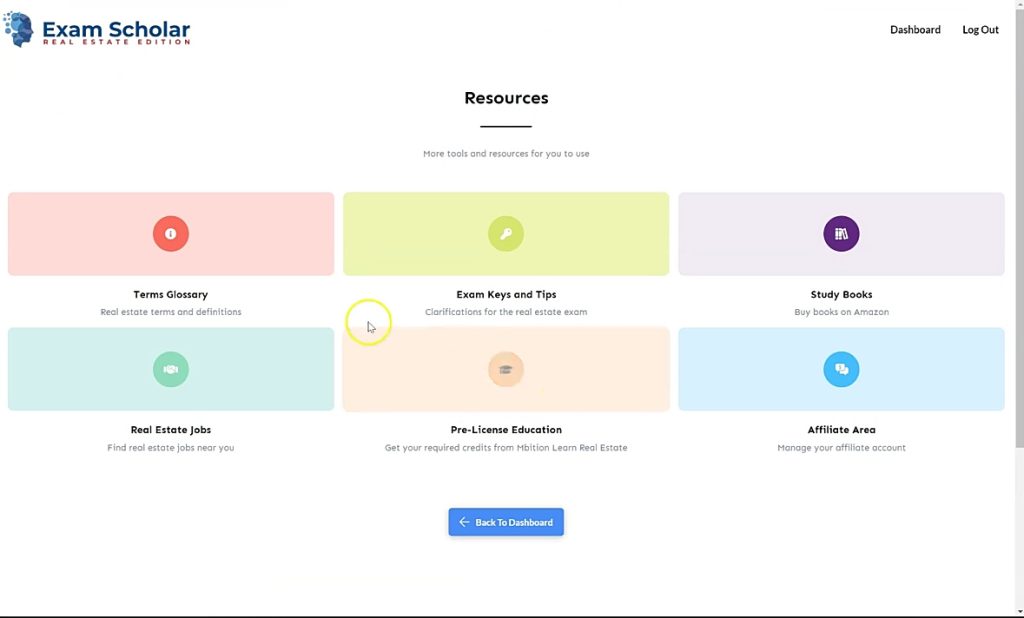Open the Terms Glossary title link

(x=171, y=295)
